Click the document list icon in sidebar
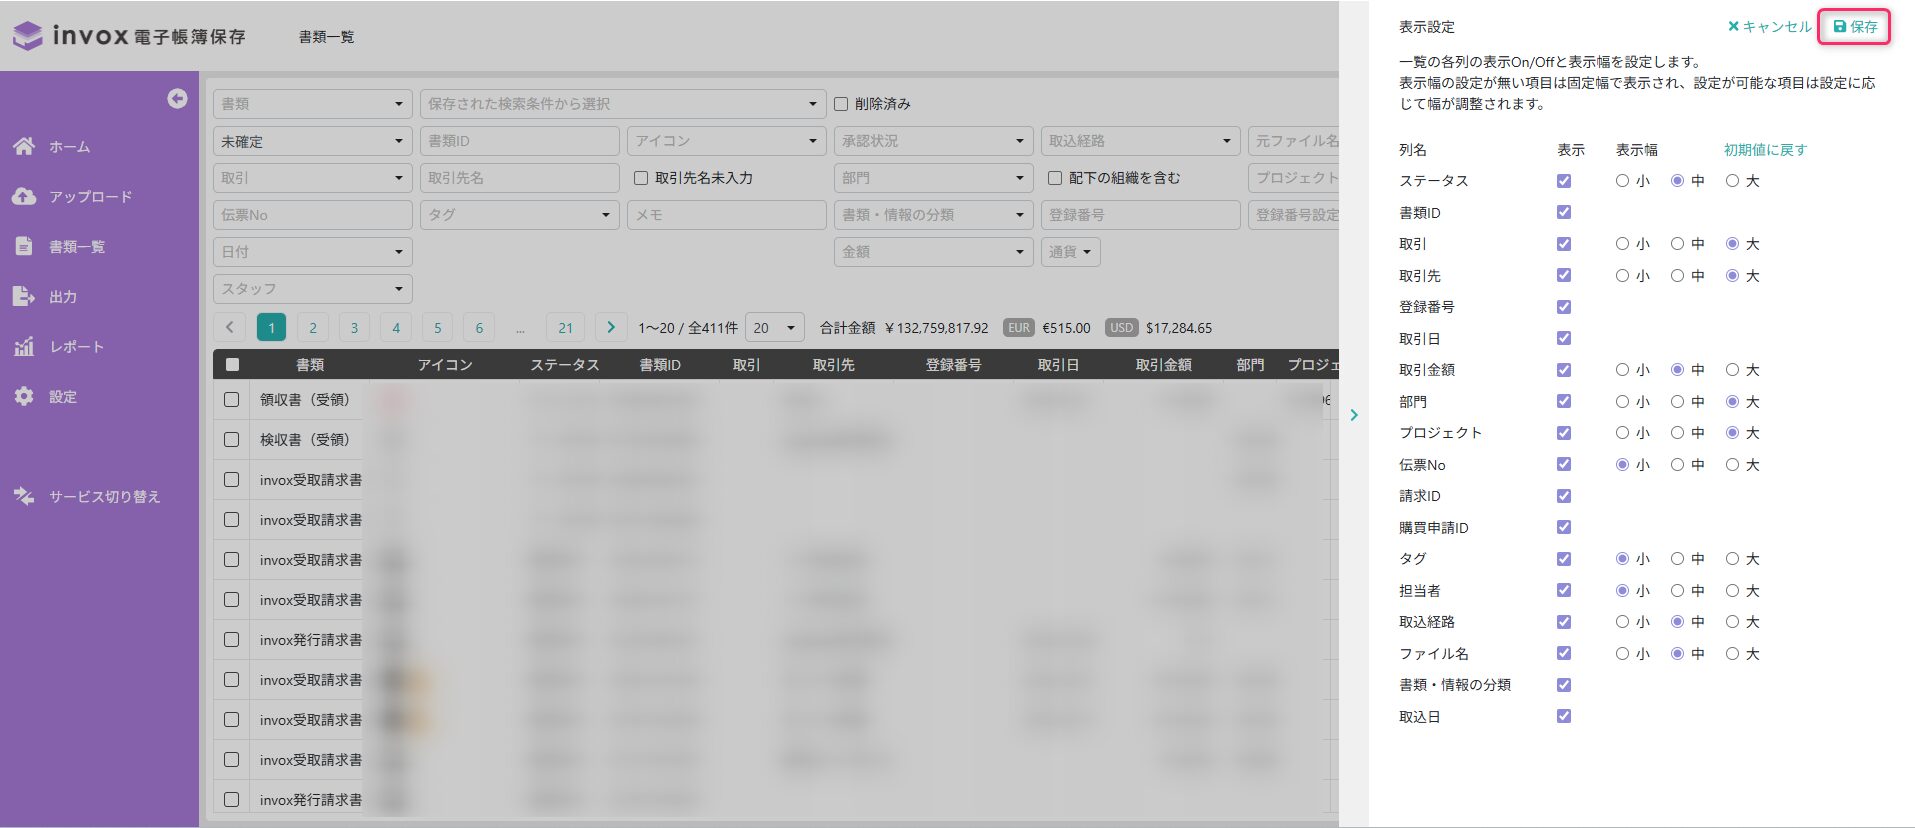The image size is (1915, 828). [x=24, y=246]
